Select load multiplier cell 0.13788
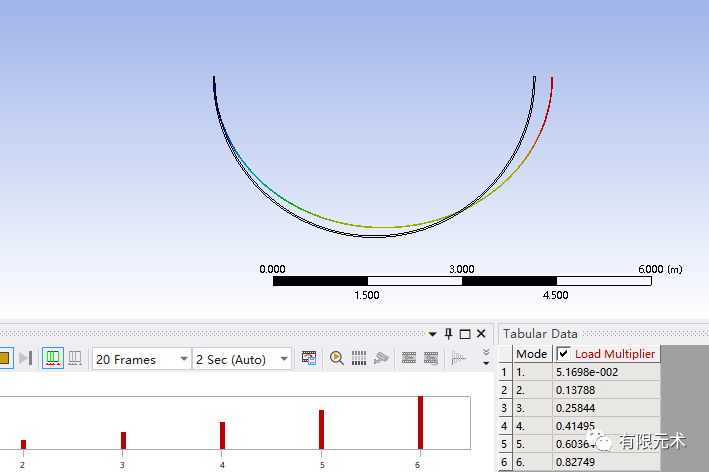The image size is (709, 472). point(606,390)
